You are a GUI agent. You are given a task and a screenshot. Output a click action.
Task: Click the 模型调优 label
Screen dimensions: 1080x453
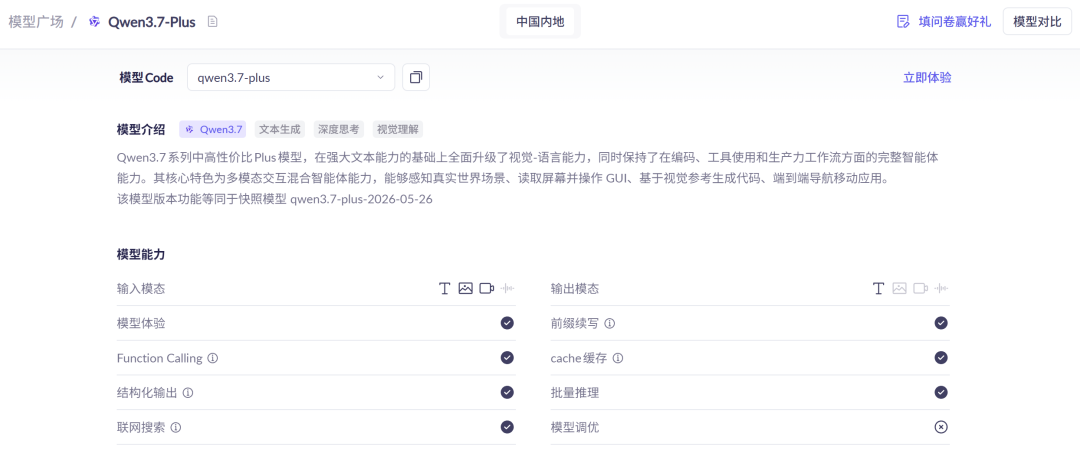click(574, 428)
